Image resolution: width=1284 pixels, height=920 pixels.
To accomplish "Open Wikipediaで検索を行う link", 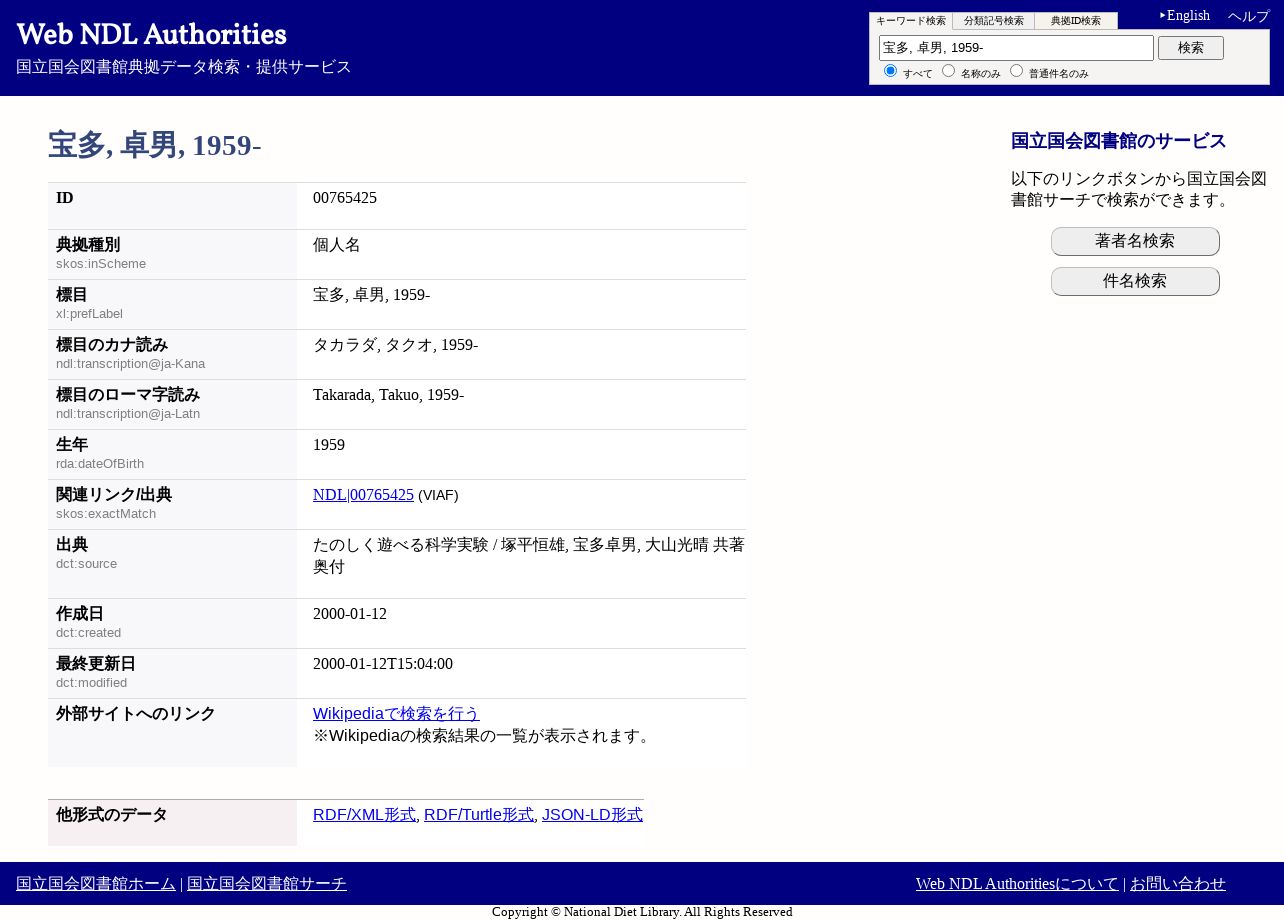I will 396,714.
